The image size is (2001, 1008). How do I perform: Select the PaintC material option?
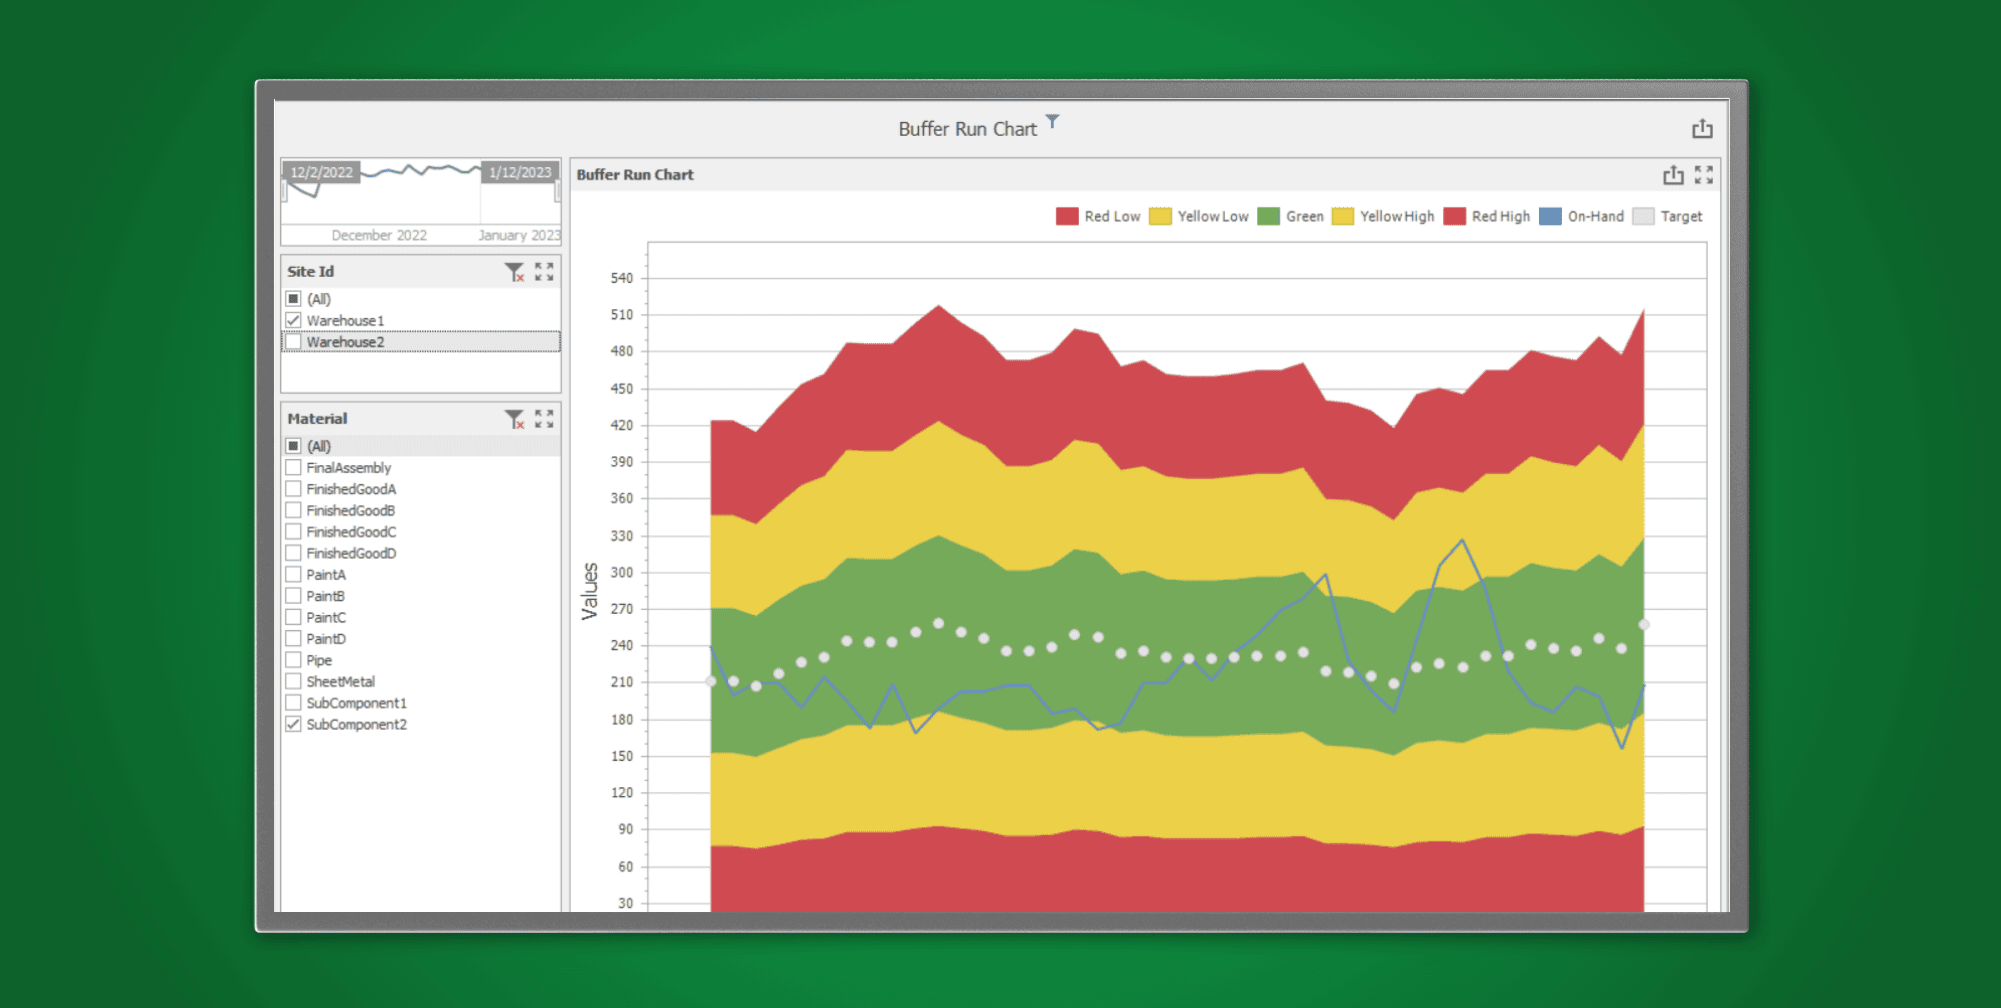point(294,618)
